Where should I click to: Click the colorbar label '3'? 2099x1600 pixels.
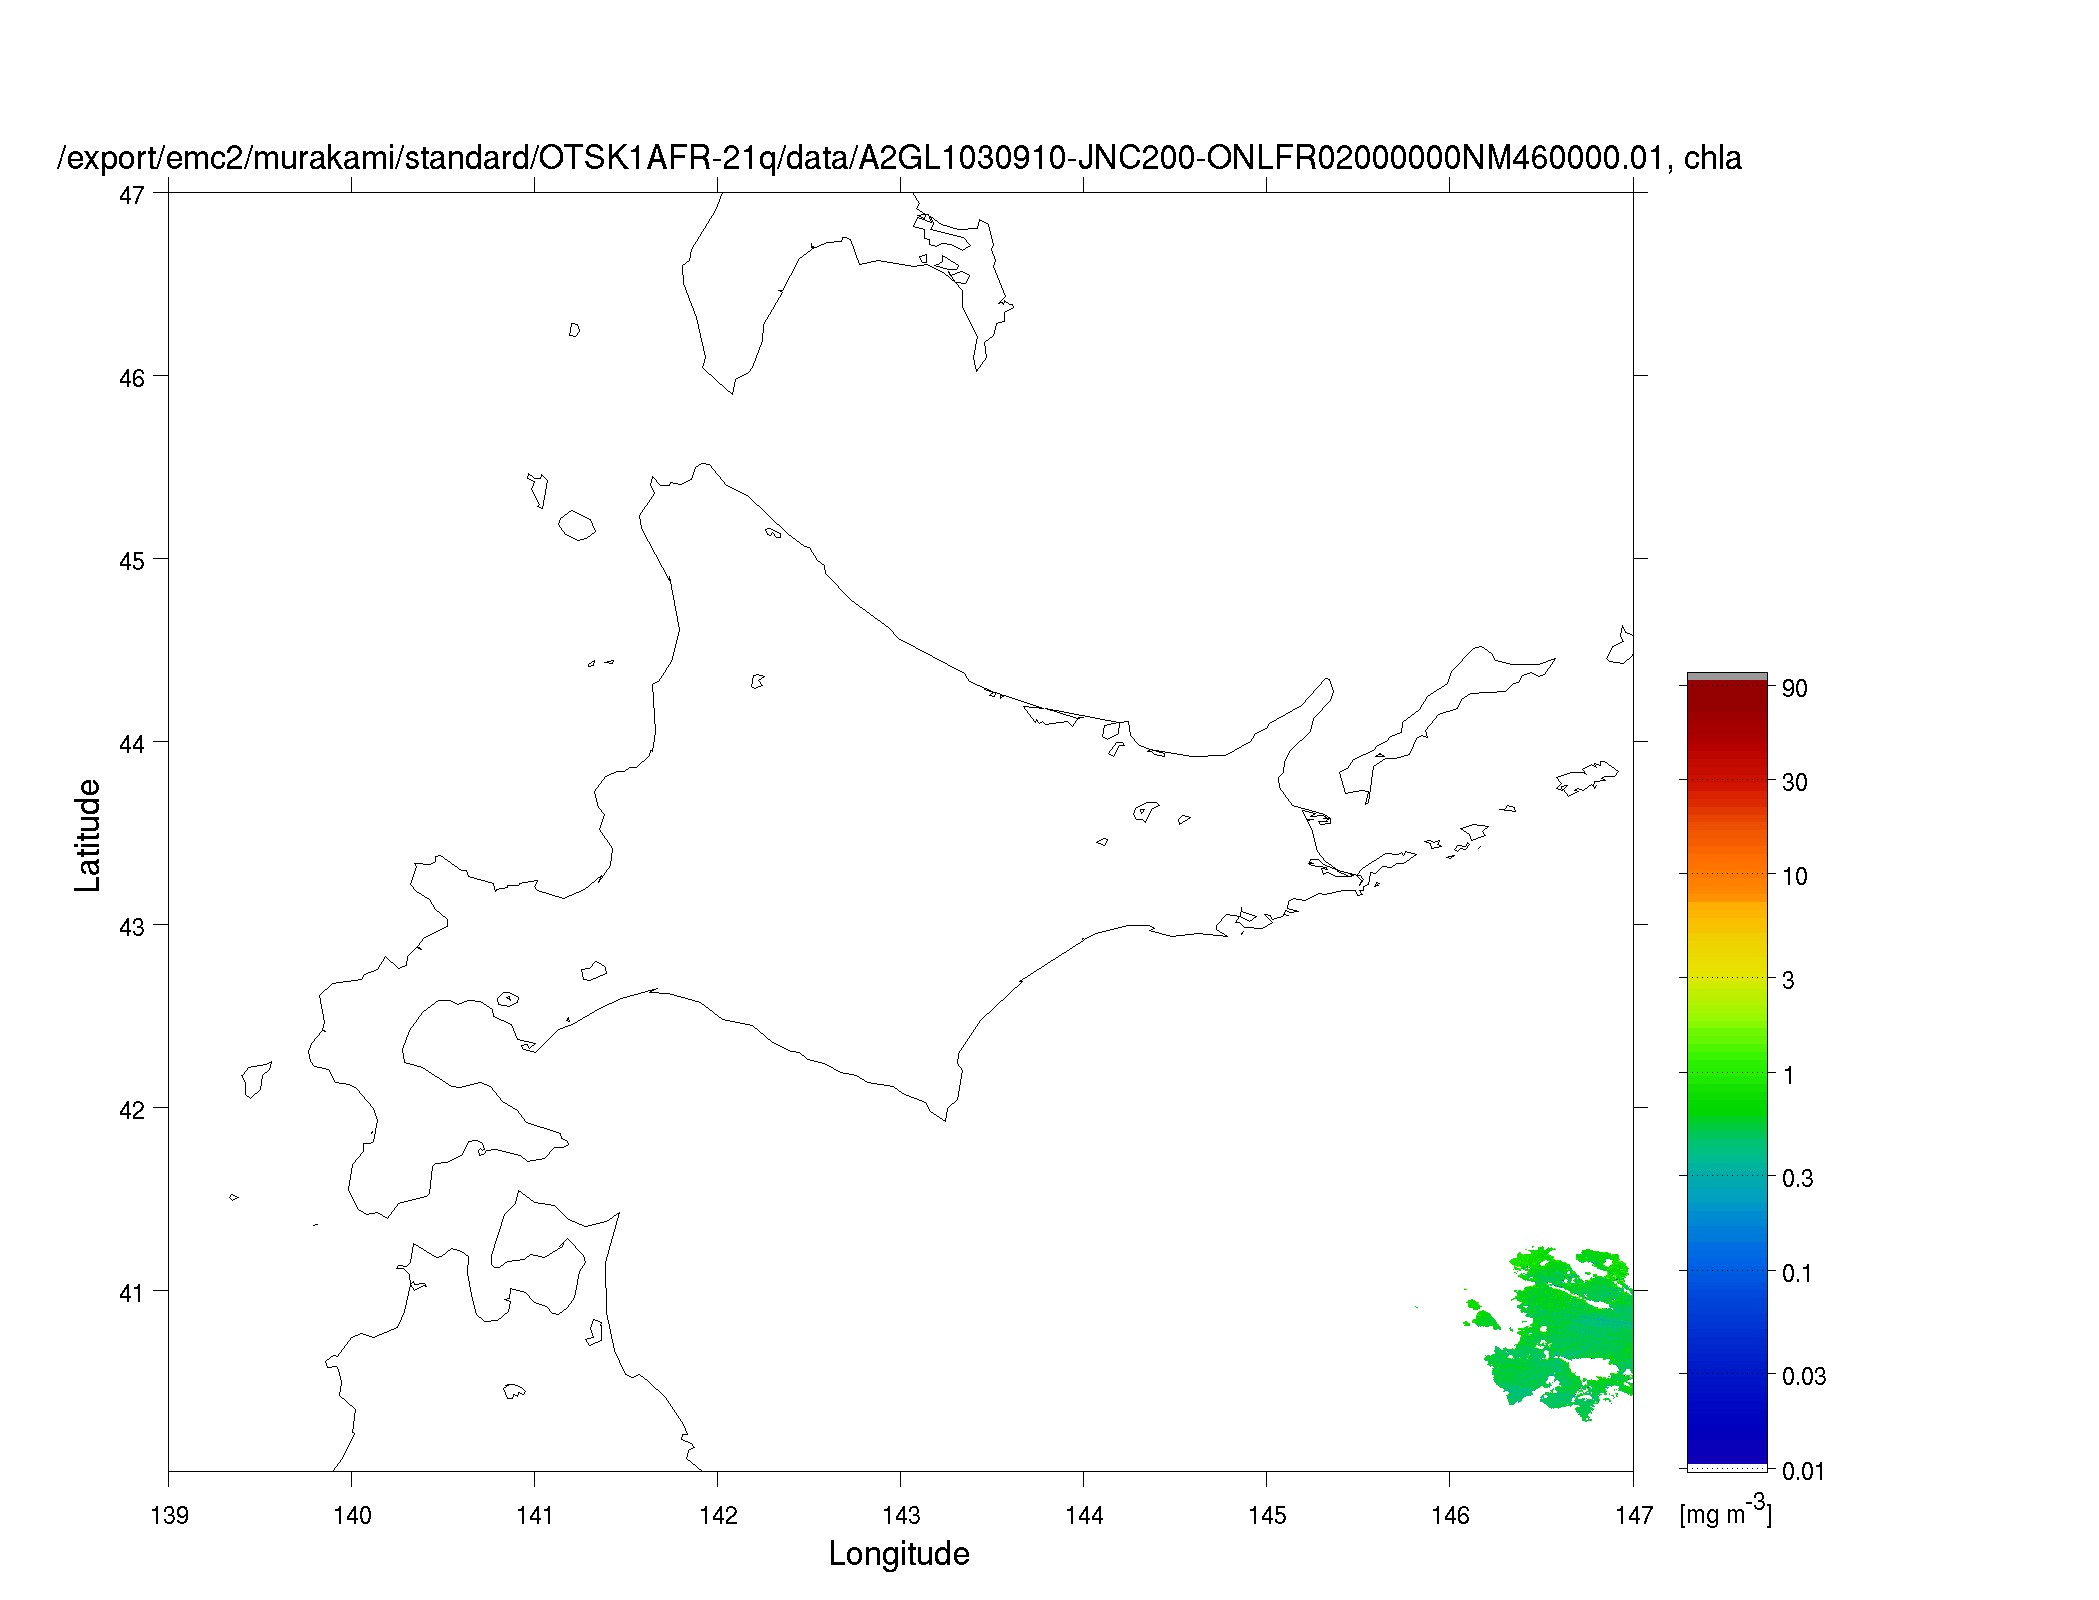tap(1788, 980)
